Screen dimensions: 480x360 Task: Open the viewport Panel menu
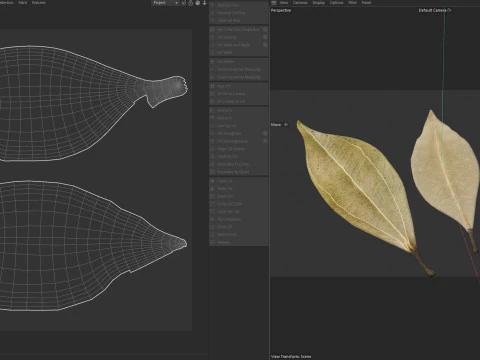[x=366, y=3]
